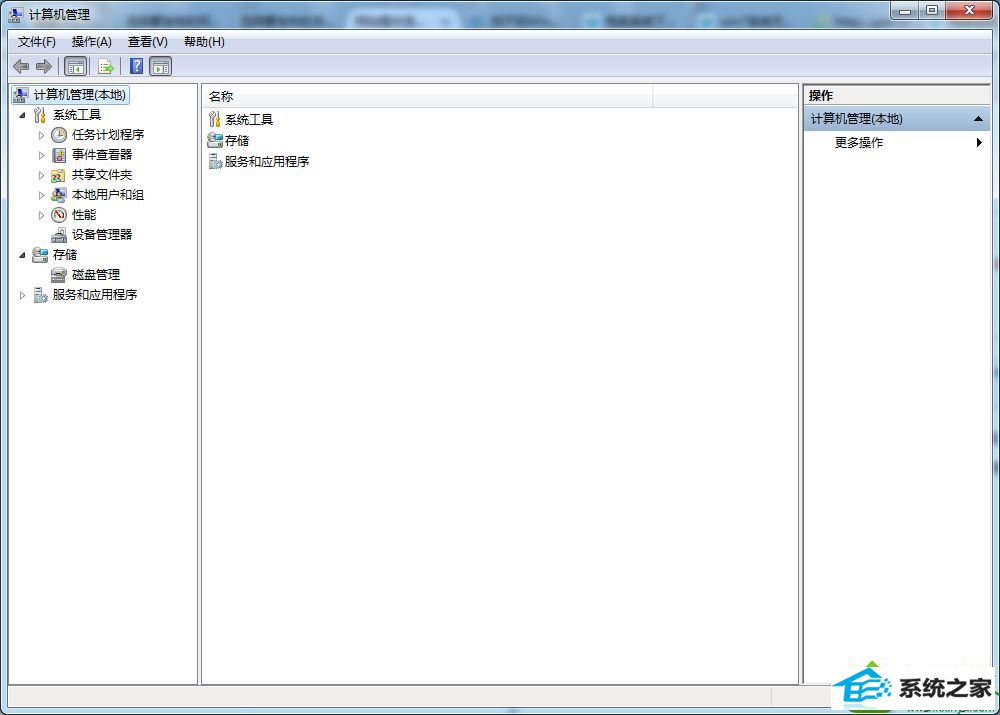Click the 操作 pane header
This screenshot has height=715, width=1000.
pos(896,96)
